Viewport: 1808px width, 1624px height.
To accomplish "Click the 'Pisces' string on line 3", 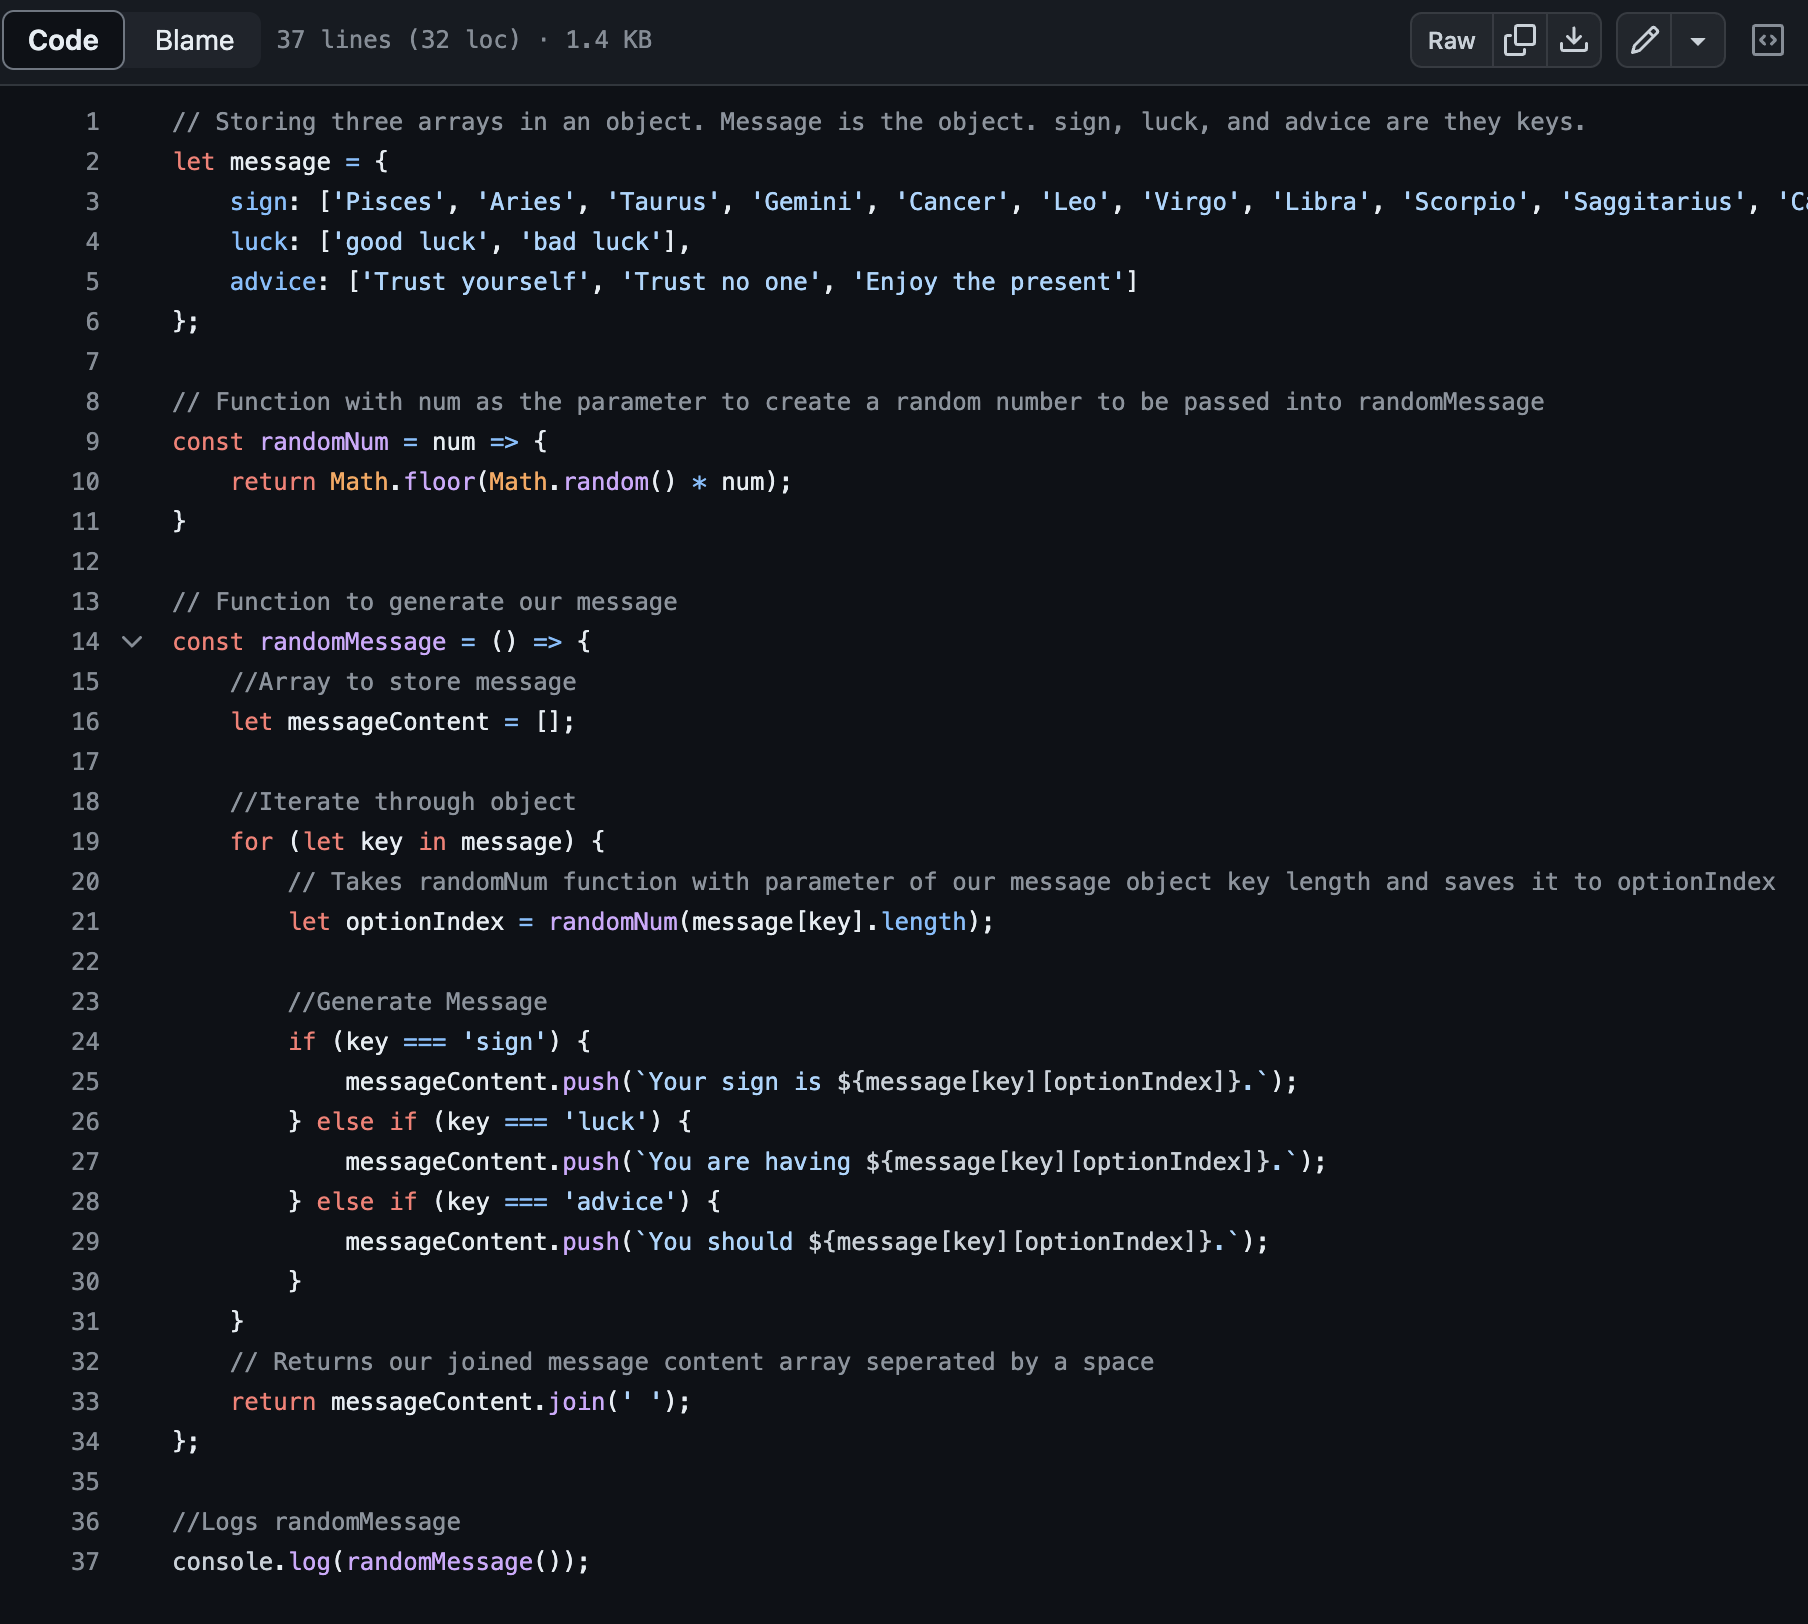I will click(388, 202).
